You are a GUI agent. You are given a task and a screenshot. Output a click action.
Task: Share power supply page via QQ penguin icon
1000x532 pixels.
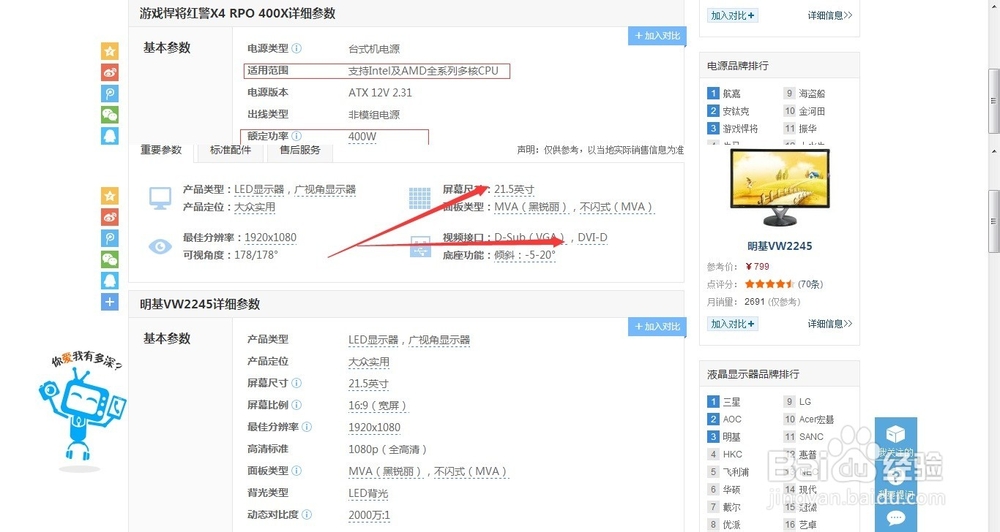pos(110,136)
